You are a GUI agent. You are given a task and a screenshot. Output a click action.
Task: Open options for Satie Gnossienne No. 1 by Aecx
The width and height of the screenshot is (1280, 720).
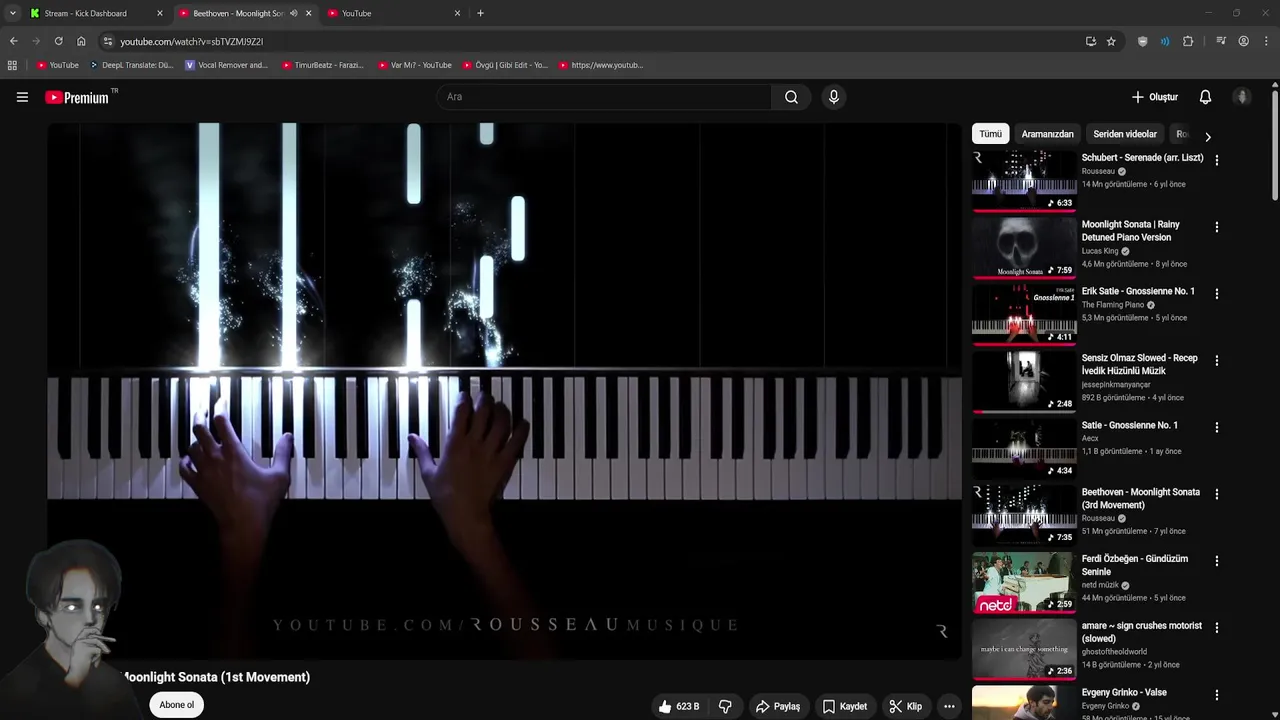point(1216,427)
